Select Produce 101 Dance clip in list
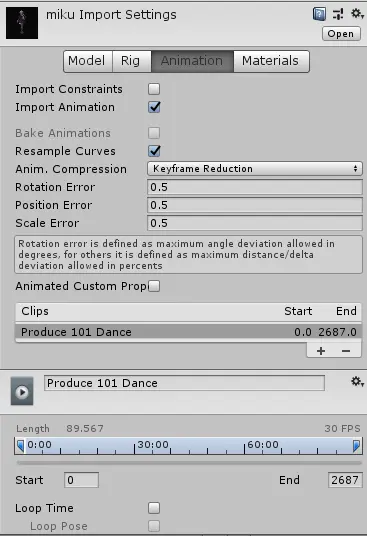The image size is (367, 536). coord(188,332)
